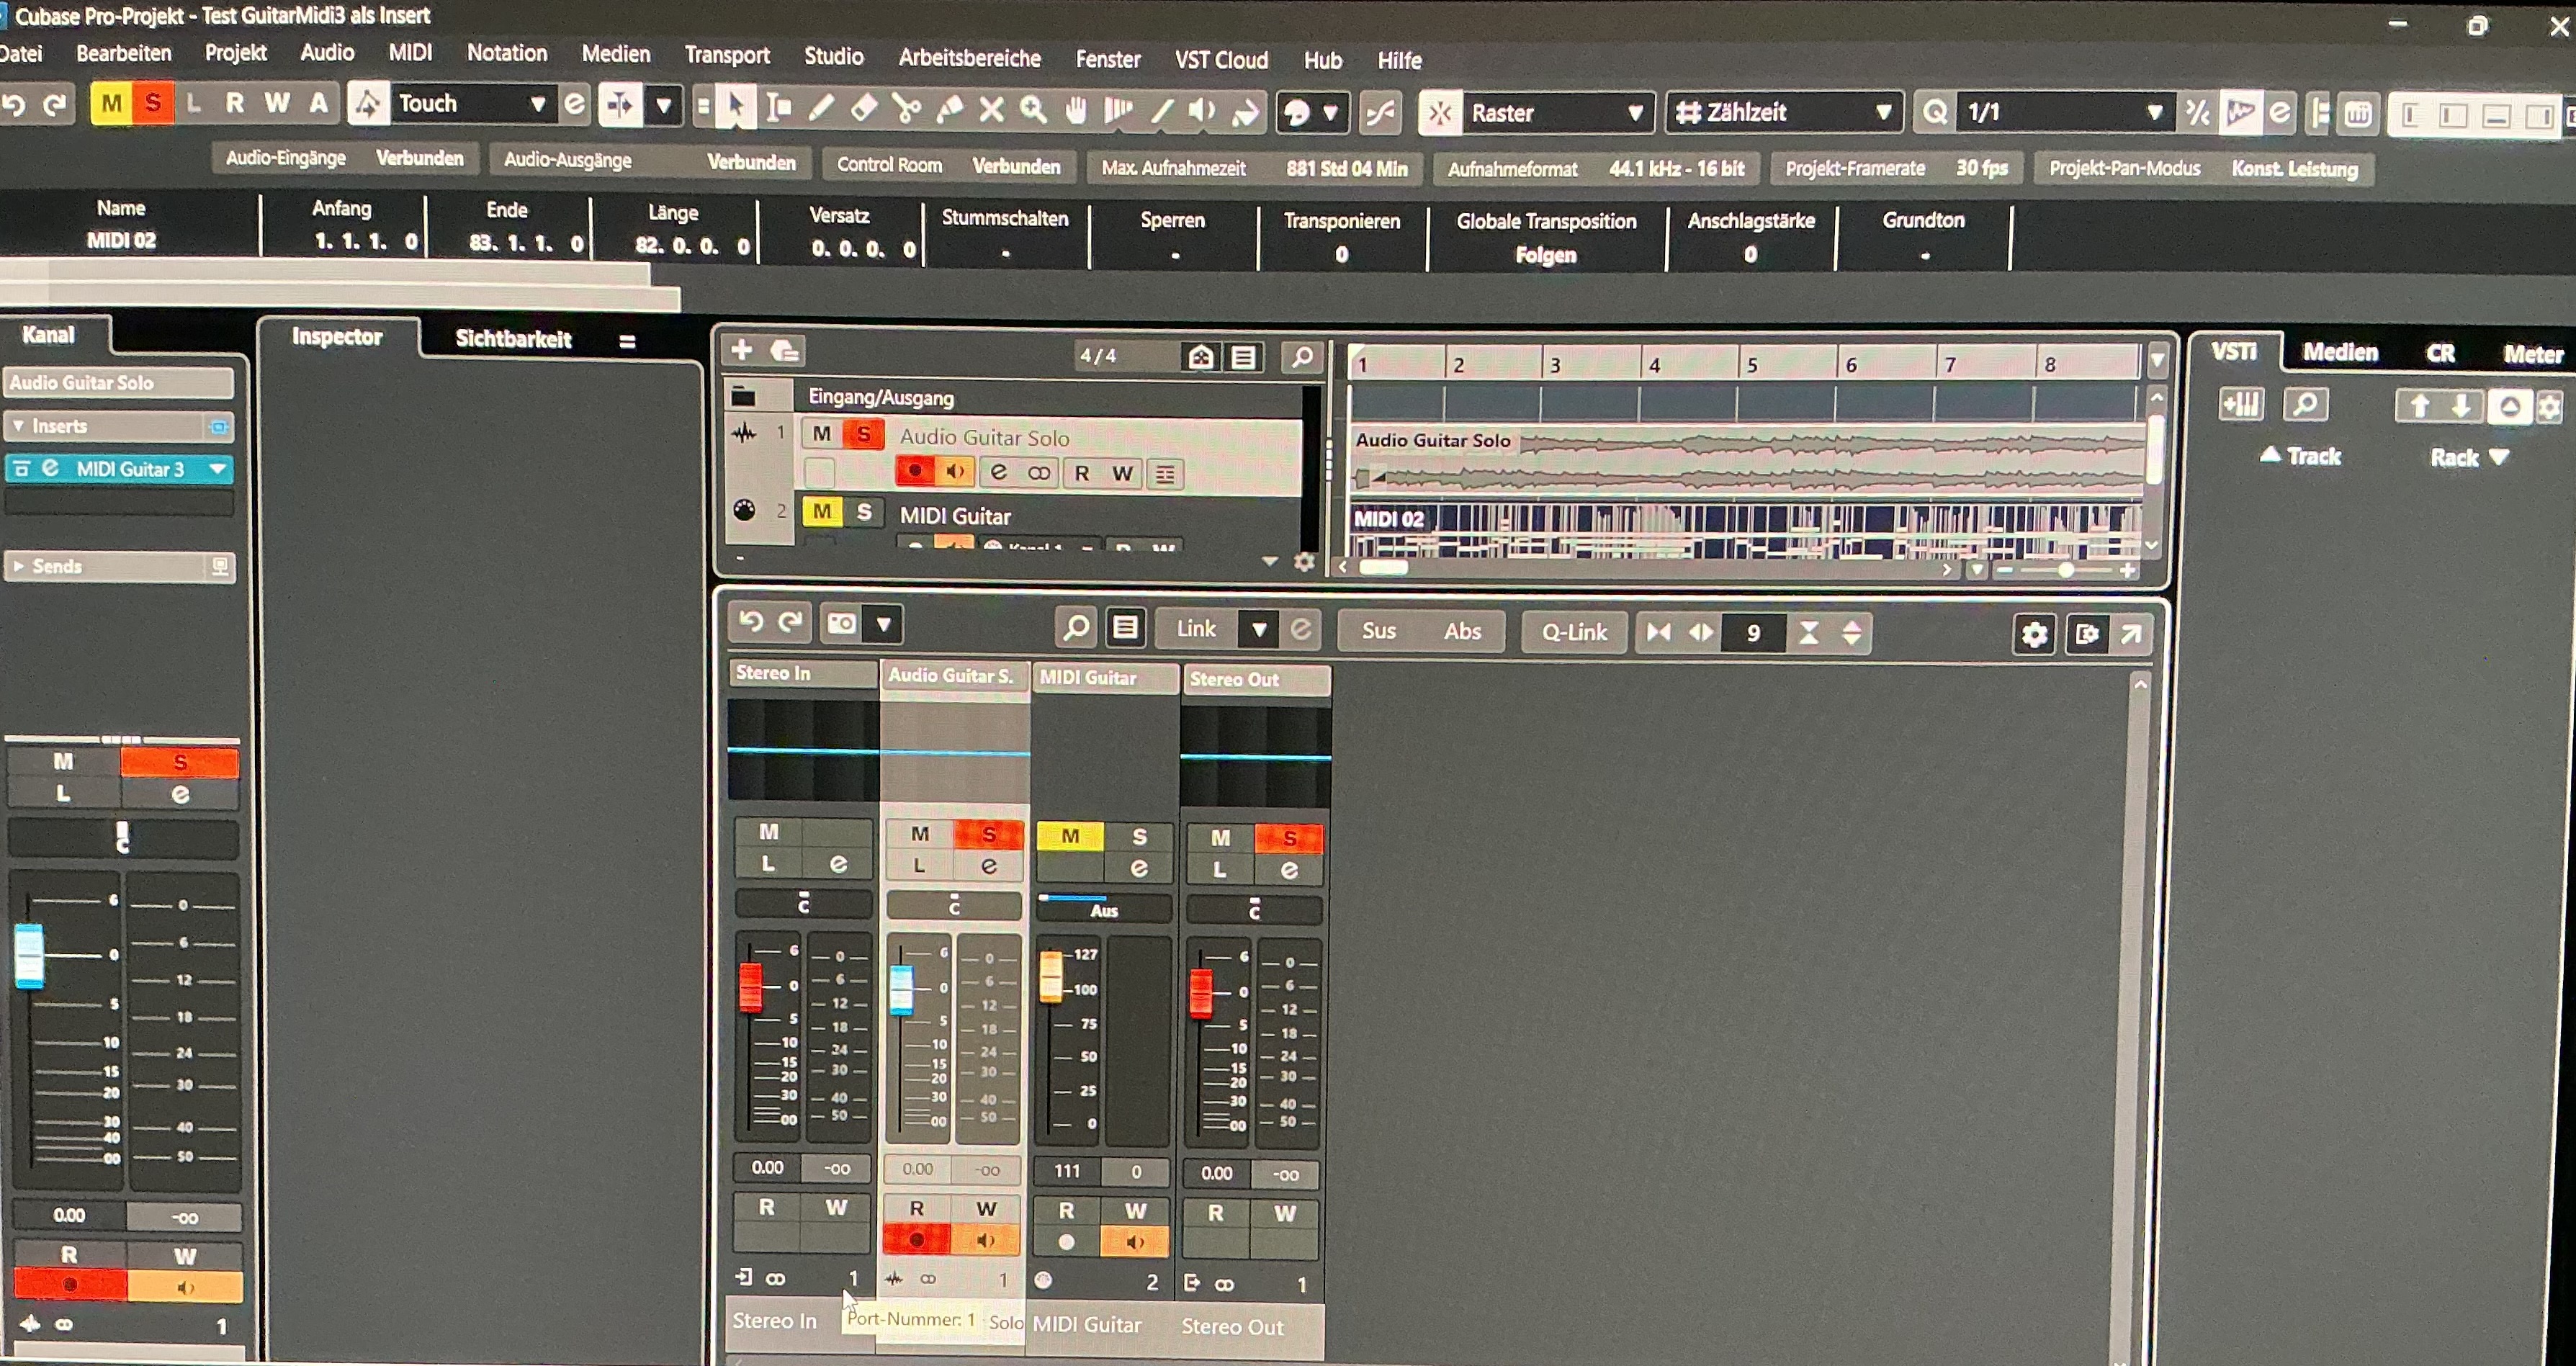Select the Play speaker tool
Image resolution: width=2576 pixels, height=1366 pixels.
(x=1203, y=111)
